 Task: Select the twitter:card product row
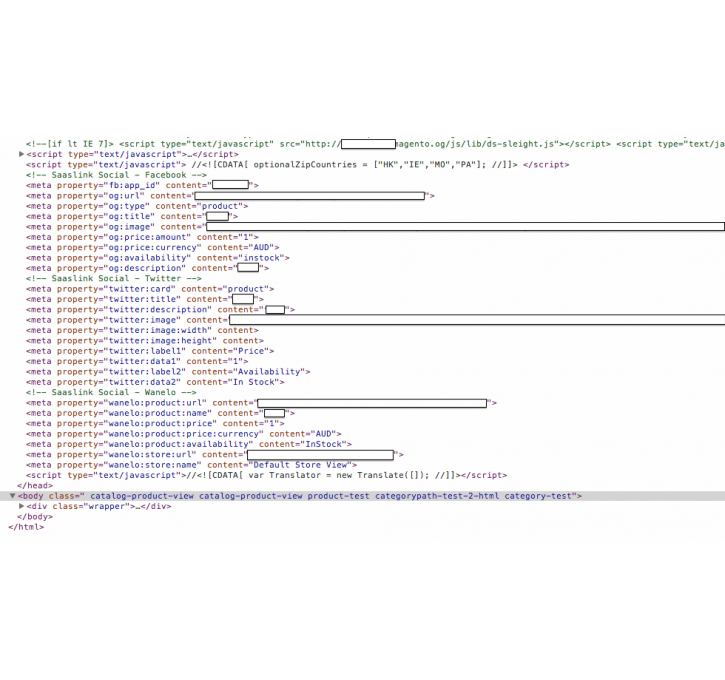[x=150, y=288]
